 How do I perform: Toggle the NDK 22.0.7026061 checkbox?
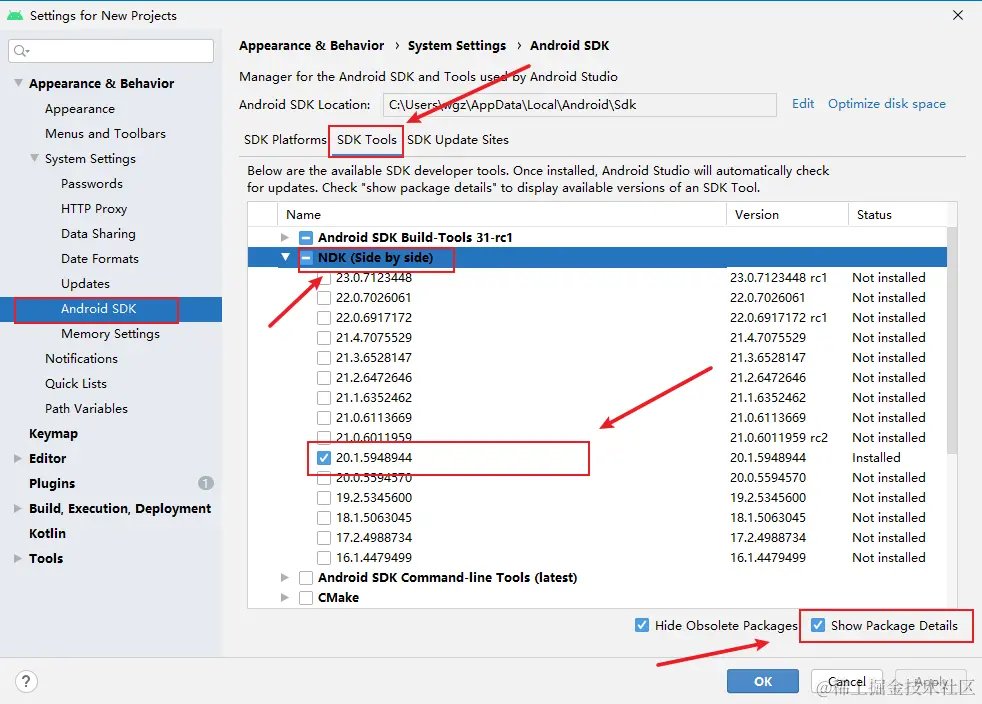pos(324,298)
